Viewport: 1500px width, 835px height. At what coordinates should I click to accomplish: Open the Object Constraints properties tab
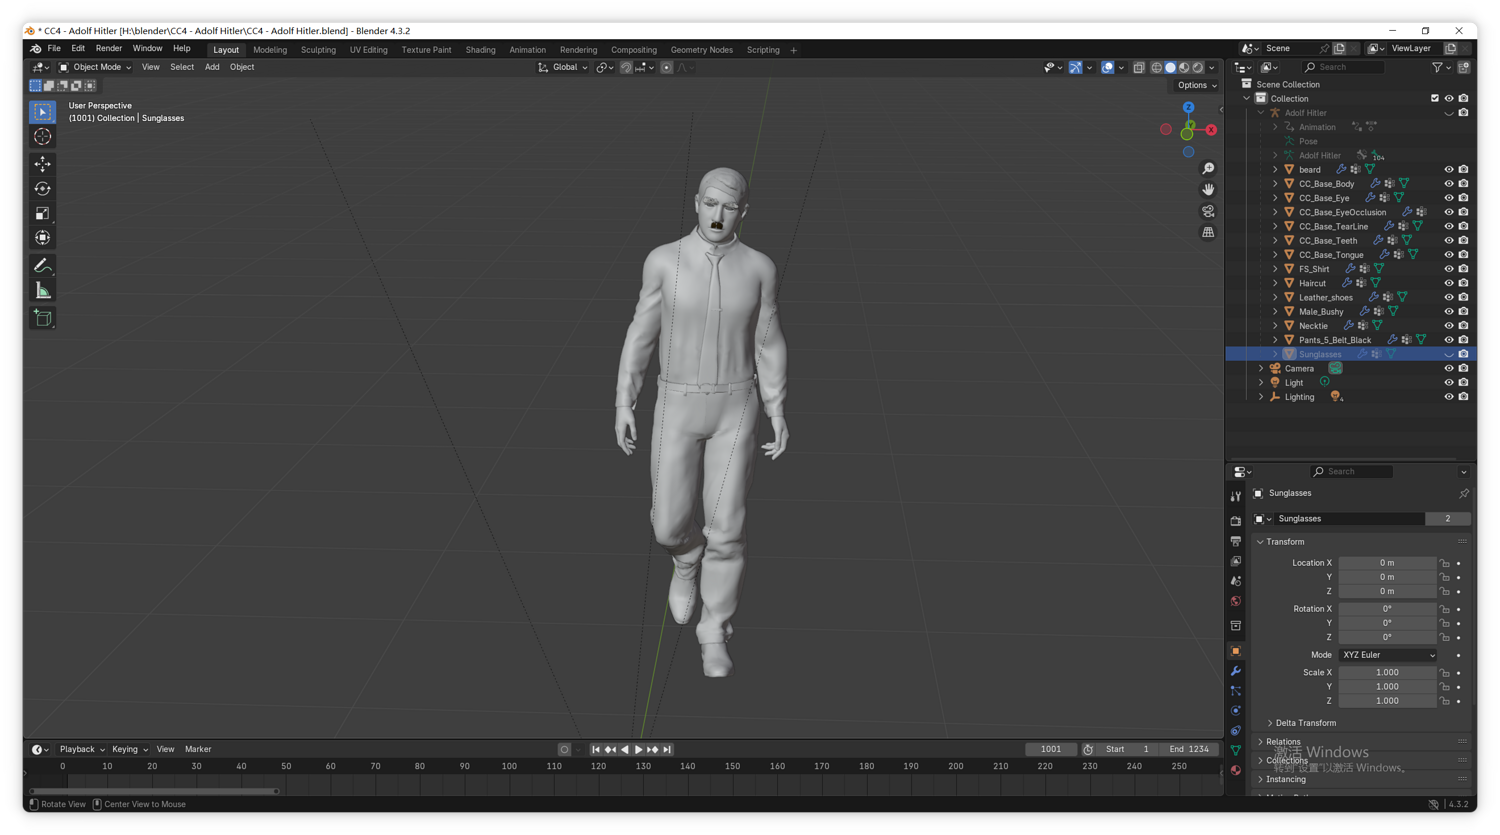(1236, 731)
